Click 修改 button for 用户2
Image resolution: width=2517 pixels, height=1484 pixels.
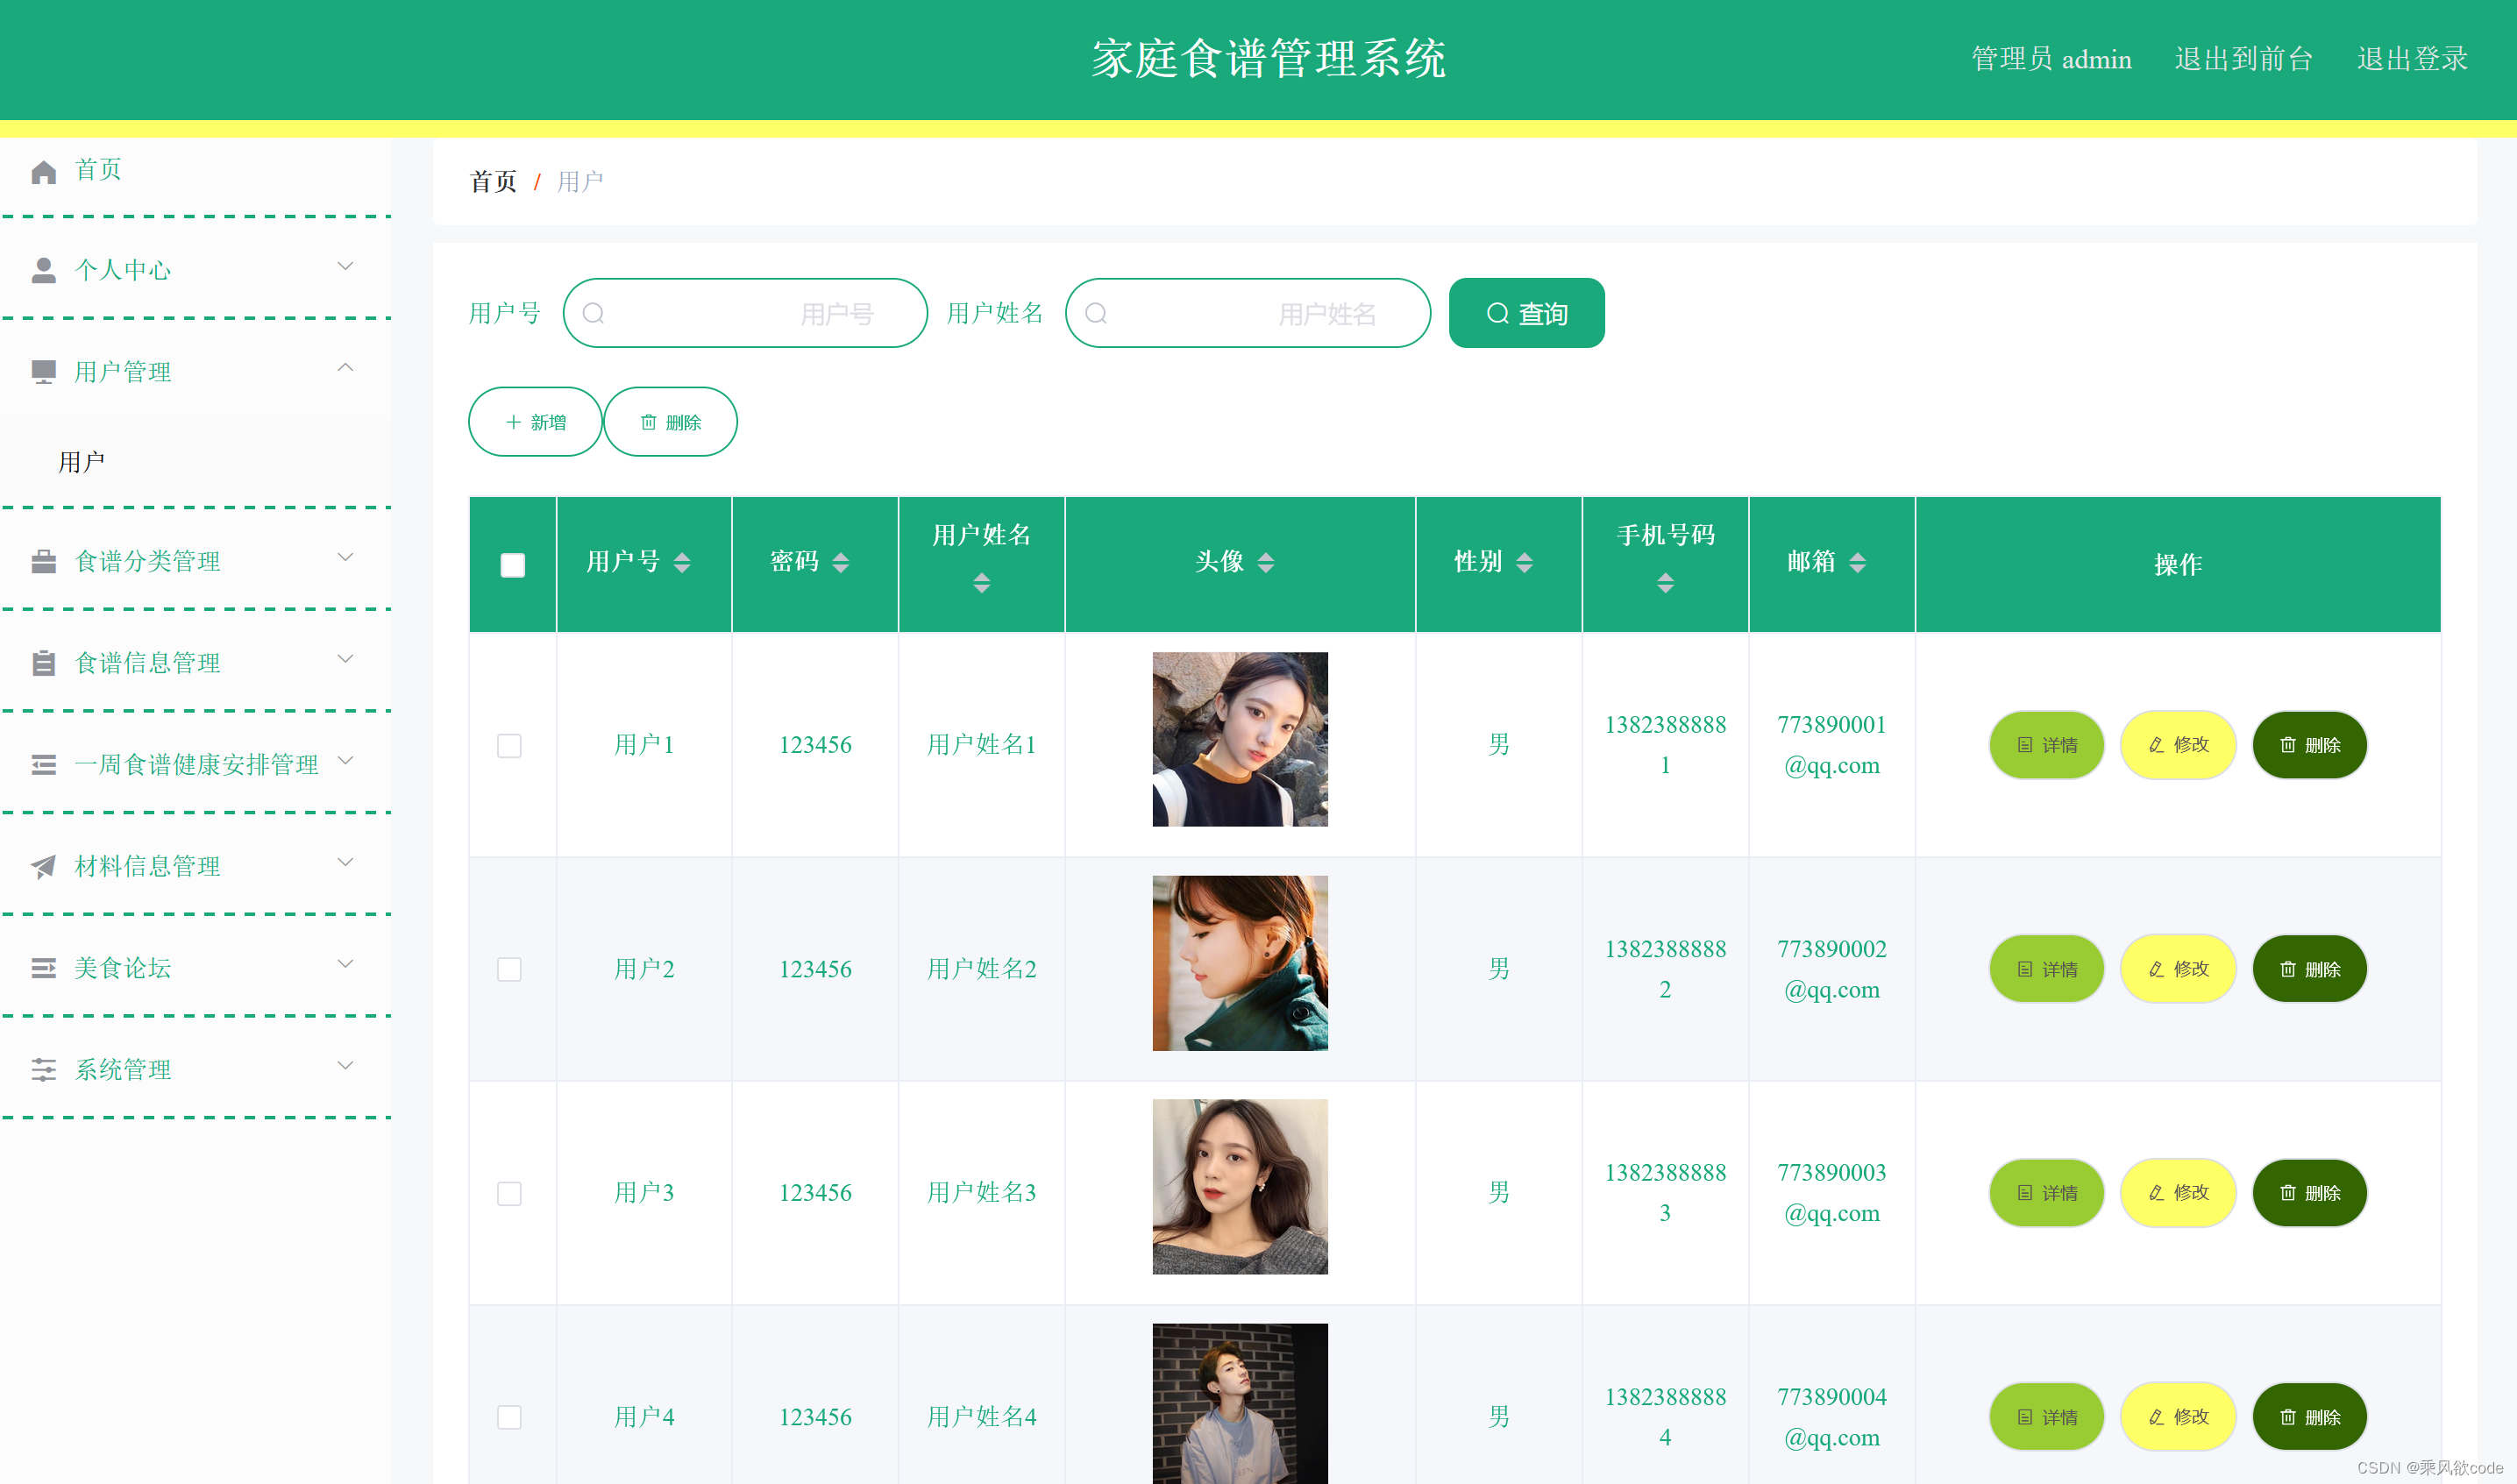(x=2177, y=969)
